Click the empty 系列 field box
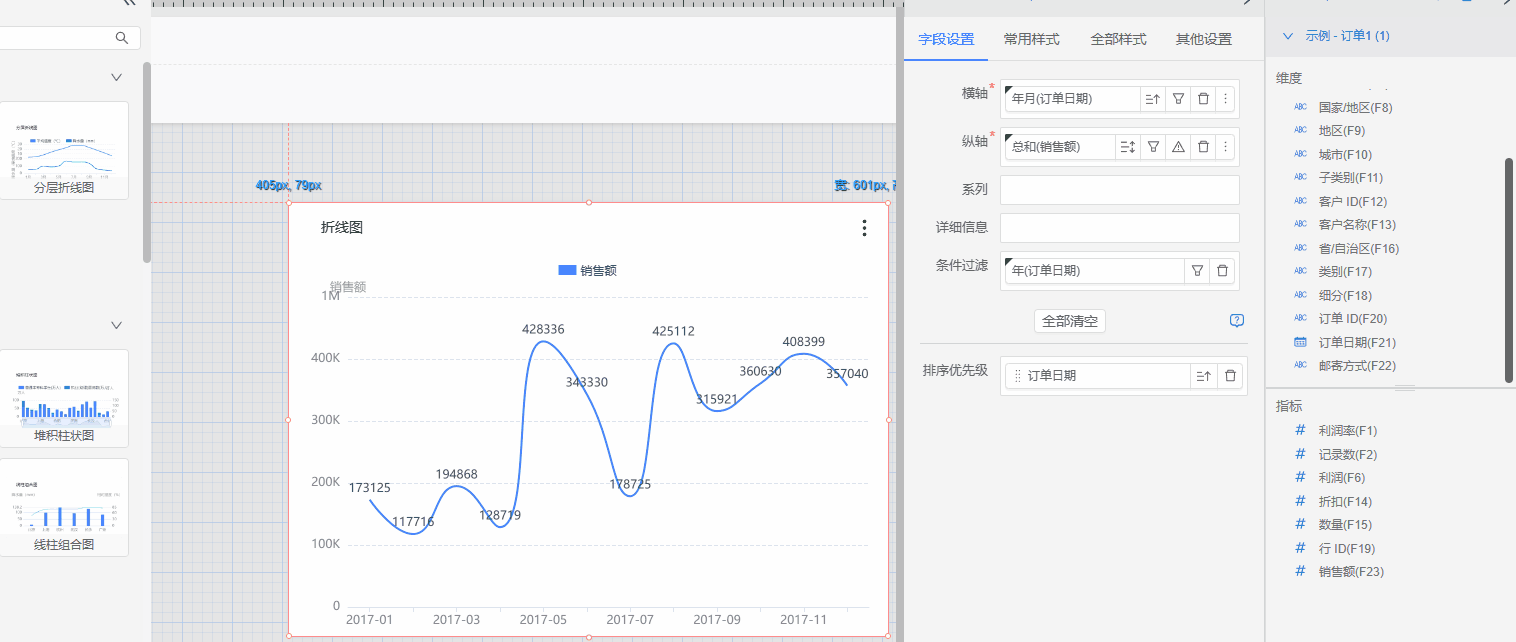Image resolution: width=1516 pixels, height=642 pixels. tap(1119, 190)
